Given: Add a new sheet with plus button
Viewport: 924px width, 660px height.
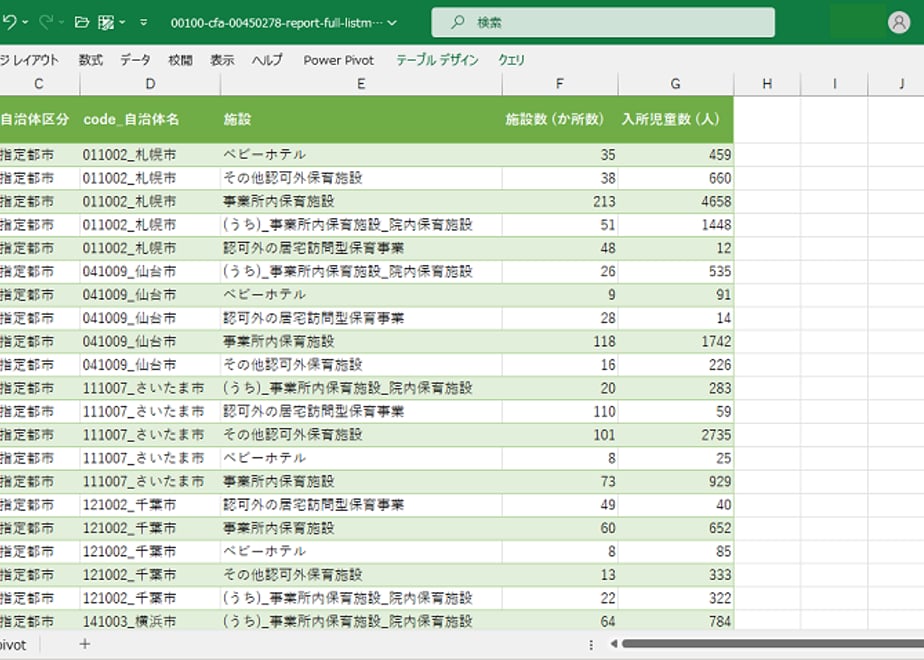Looking at the screenshot, I should [x=85, y=644].
